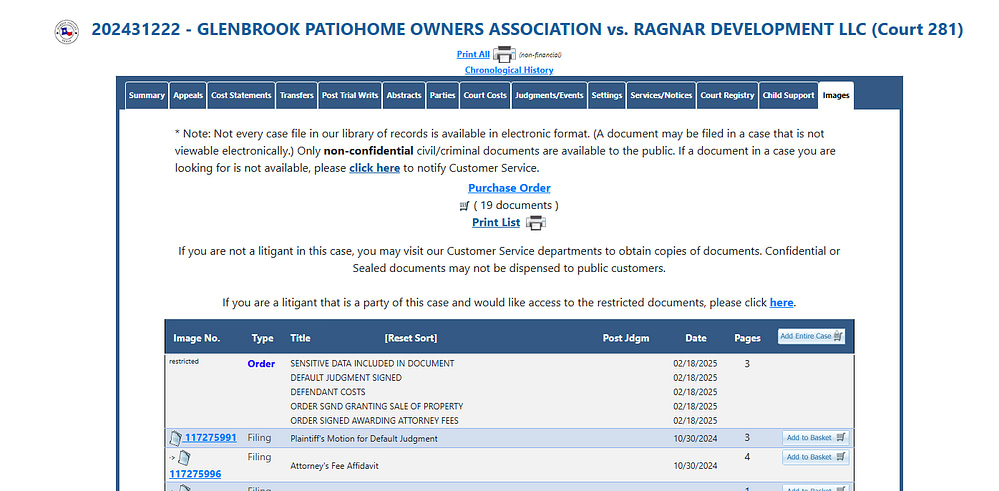999x491 pixels.
Task: Open the Parties tab
Action: click(x=442, y=96)
